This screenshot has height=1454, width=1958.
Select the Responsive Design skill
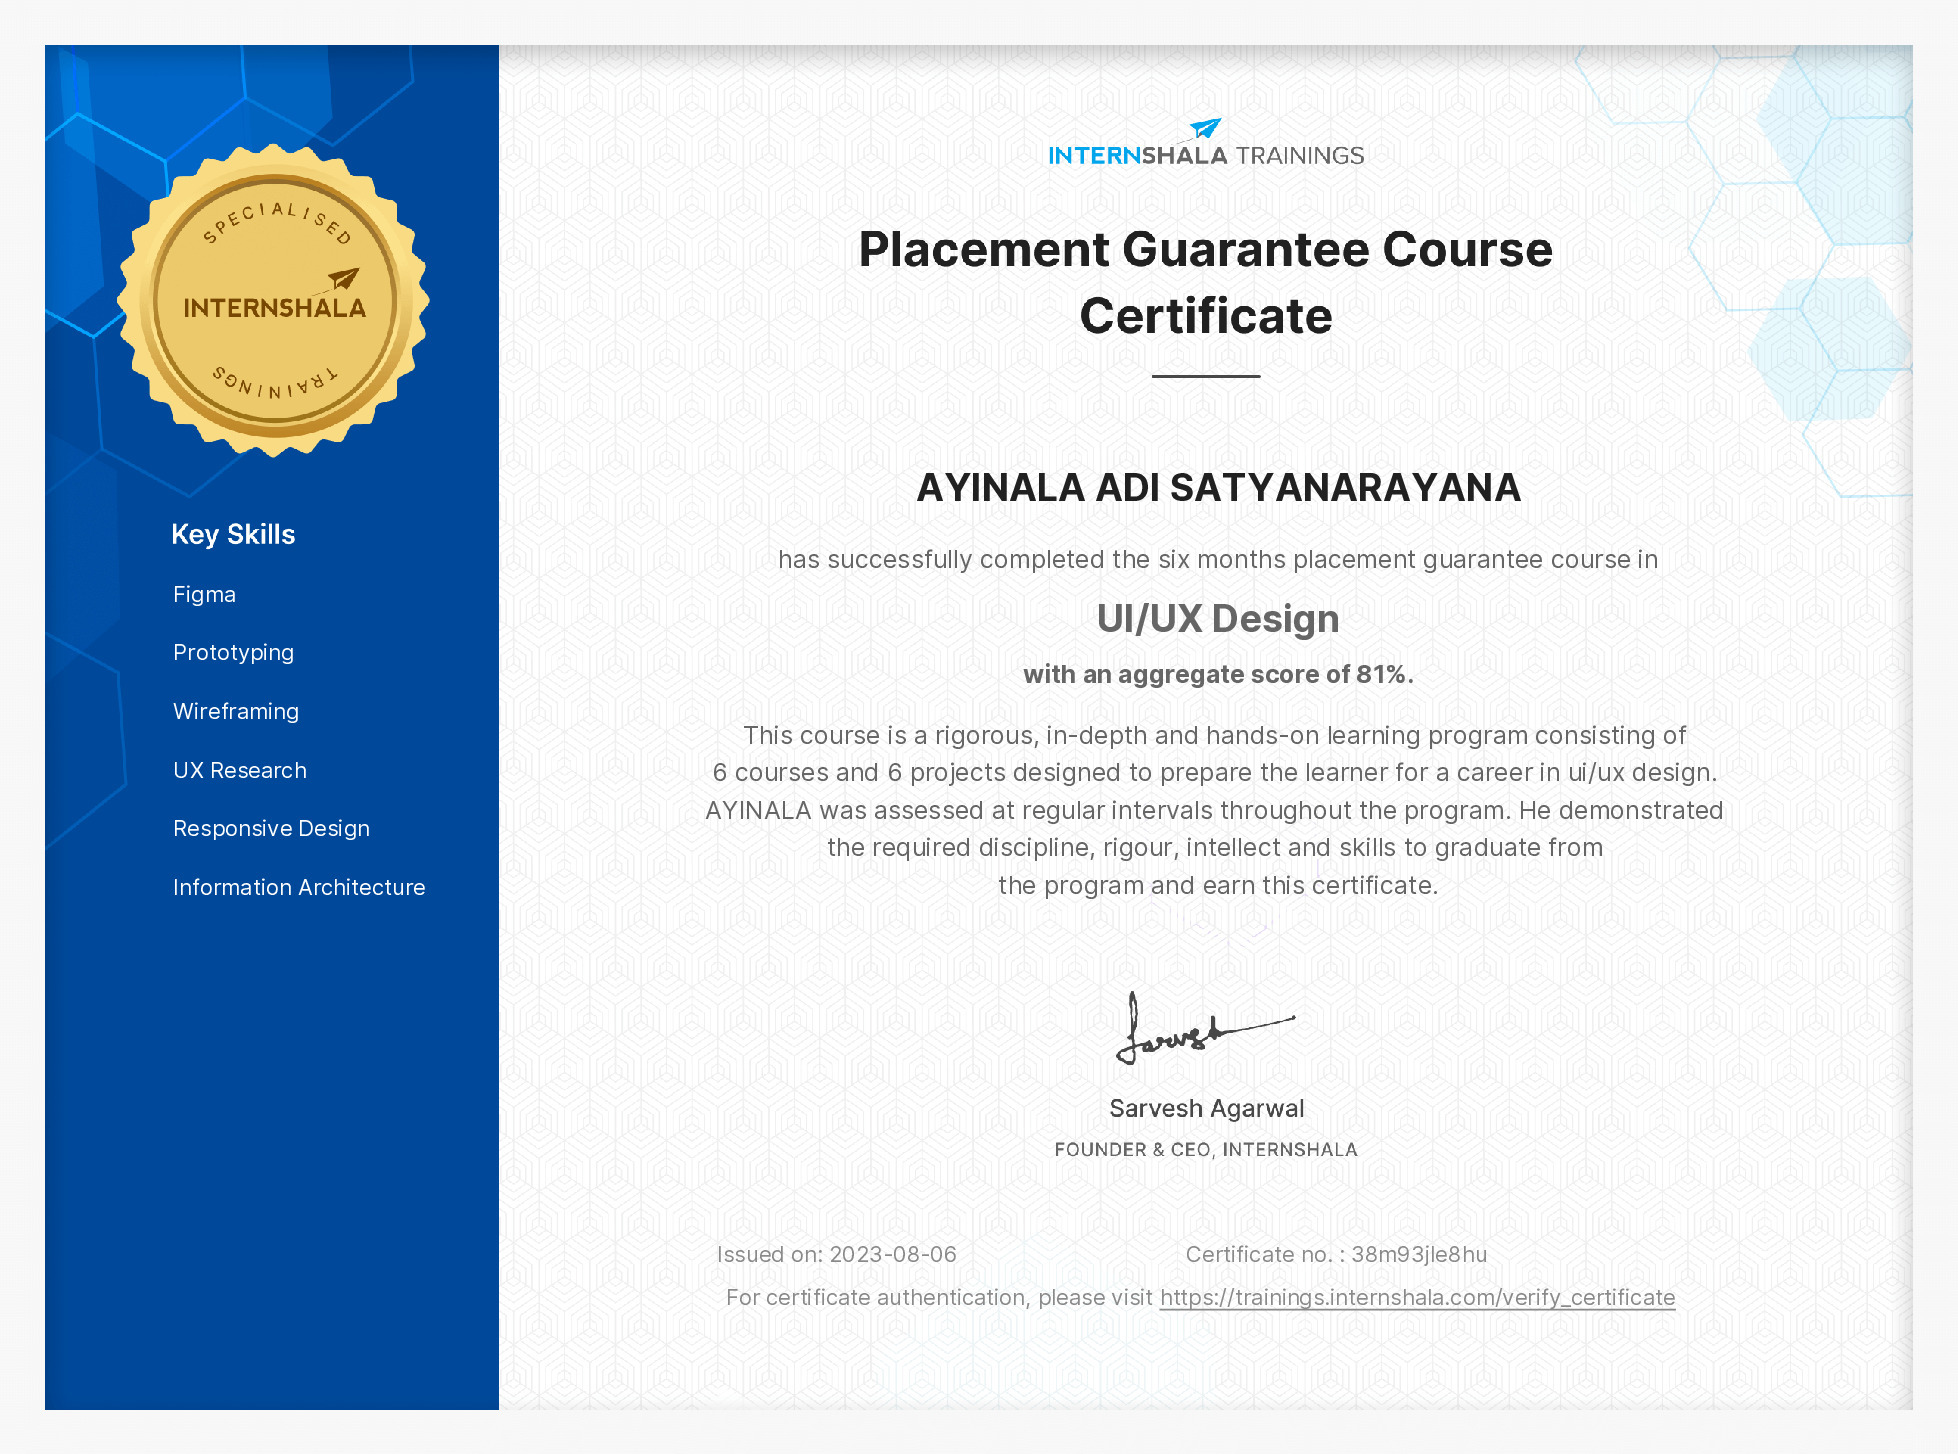click(271, 829)
